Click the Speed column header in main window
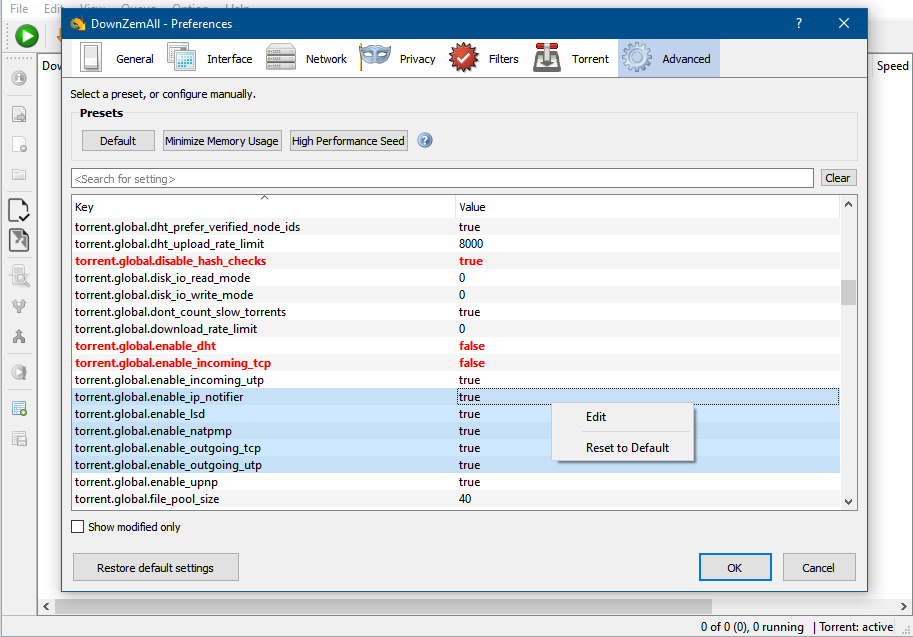This screenshot has width=913, height=637. (x=892, y=66)
